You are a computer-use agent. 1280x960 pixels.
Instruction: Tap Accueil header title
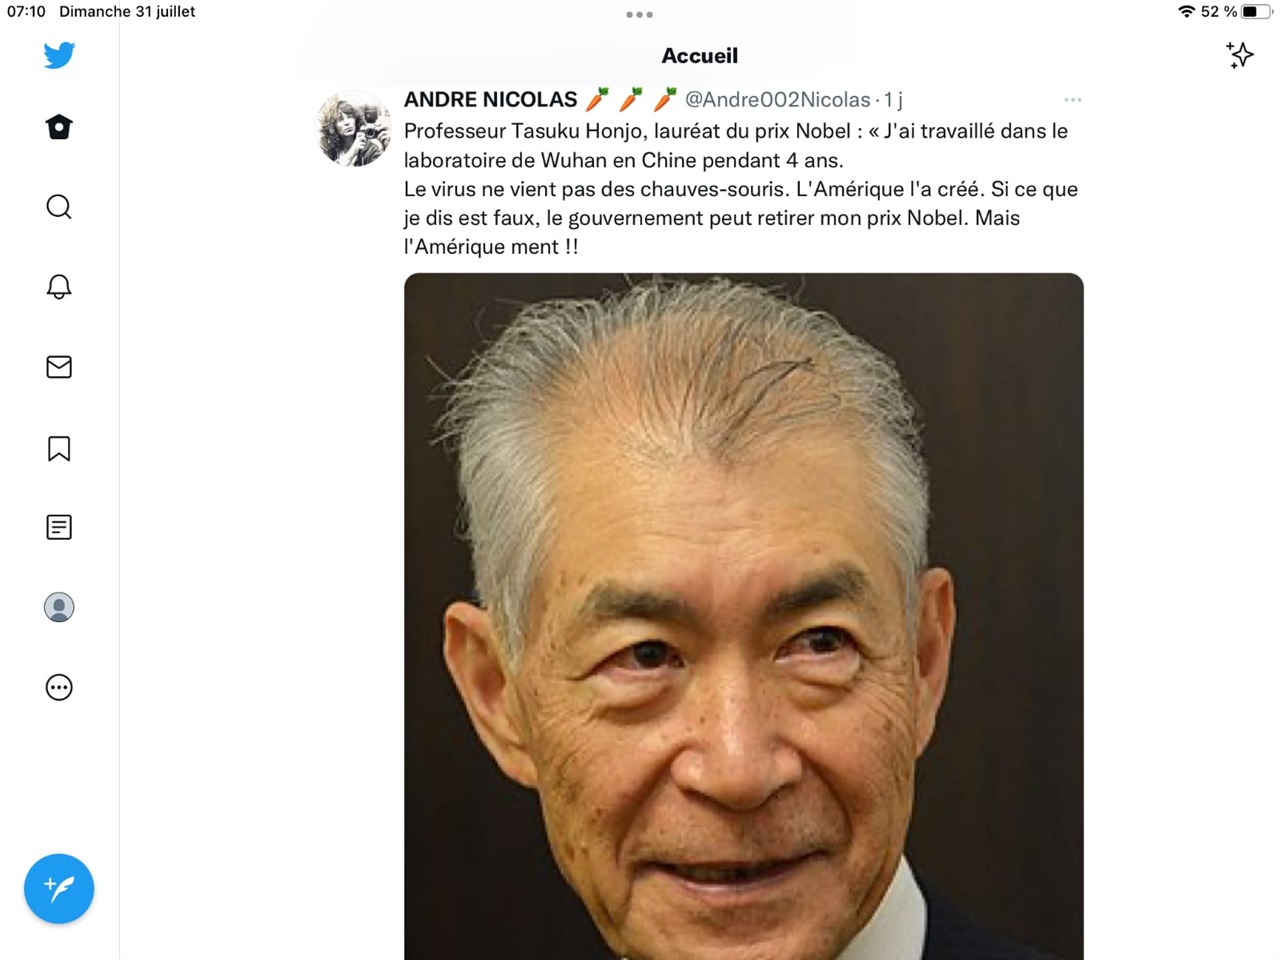700,56
